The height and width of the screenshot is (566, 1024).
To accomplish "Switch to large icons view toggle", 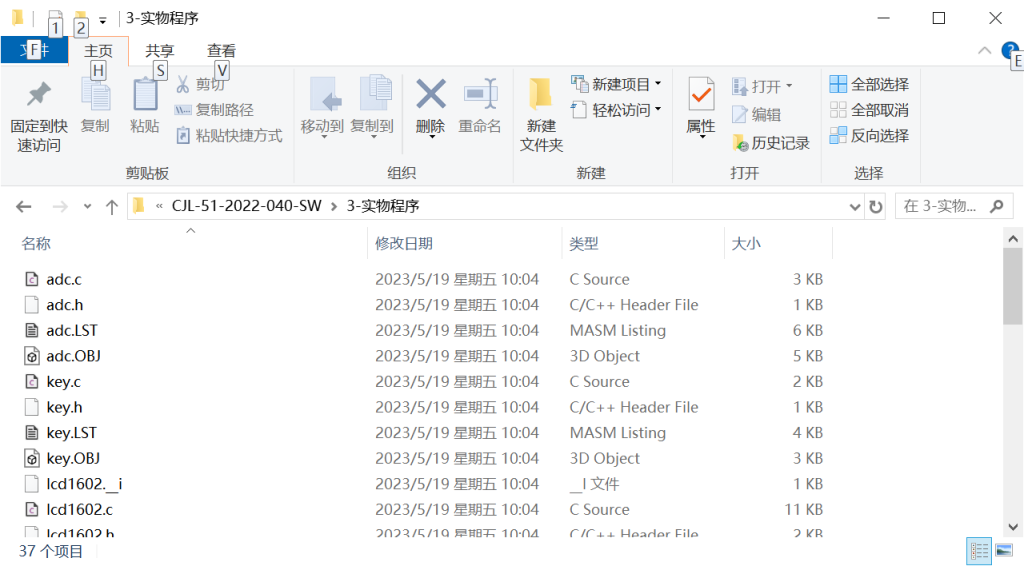I will (x=1004, y=550).
